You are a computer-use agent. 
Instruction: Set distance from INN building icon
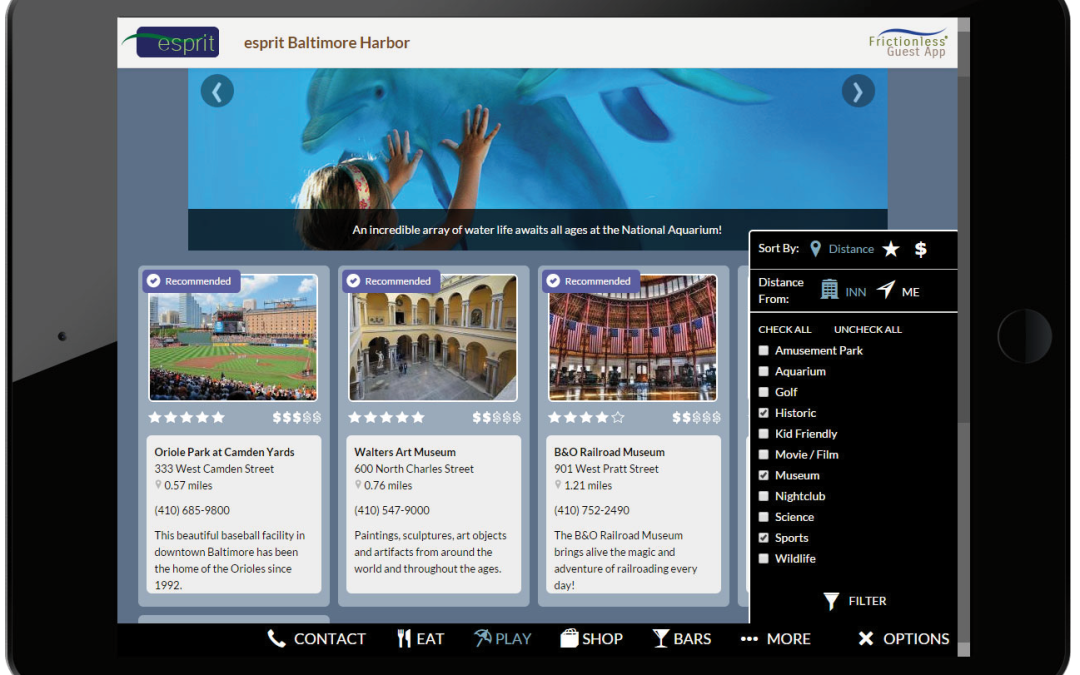point(829,290)
